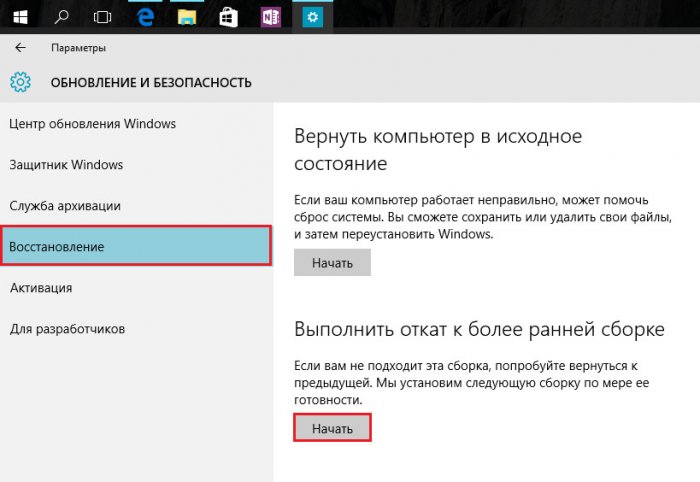This screenshot has width=700, height=482.
Task: Click heading Выполнить откат к более ранней сборке
Action: (479, 329)
